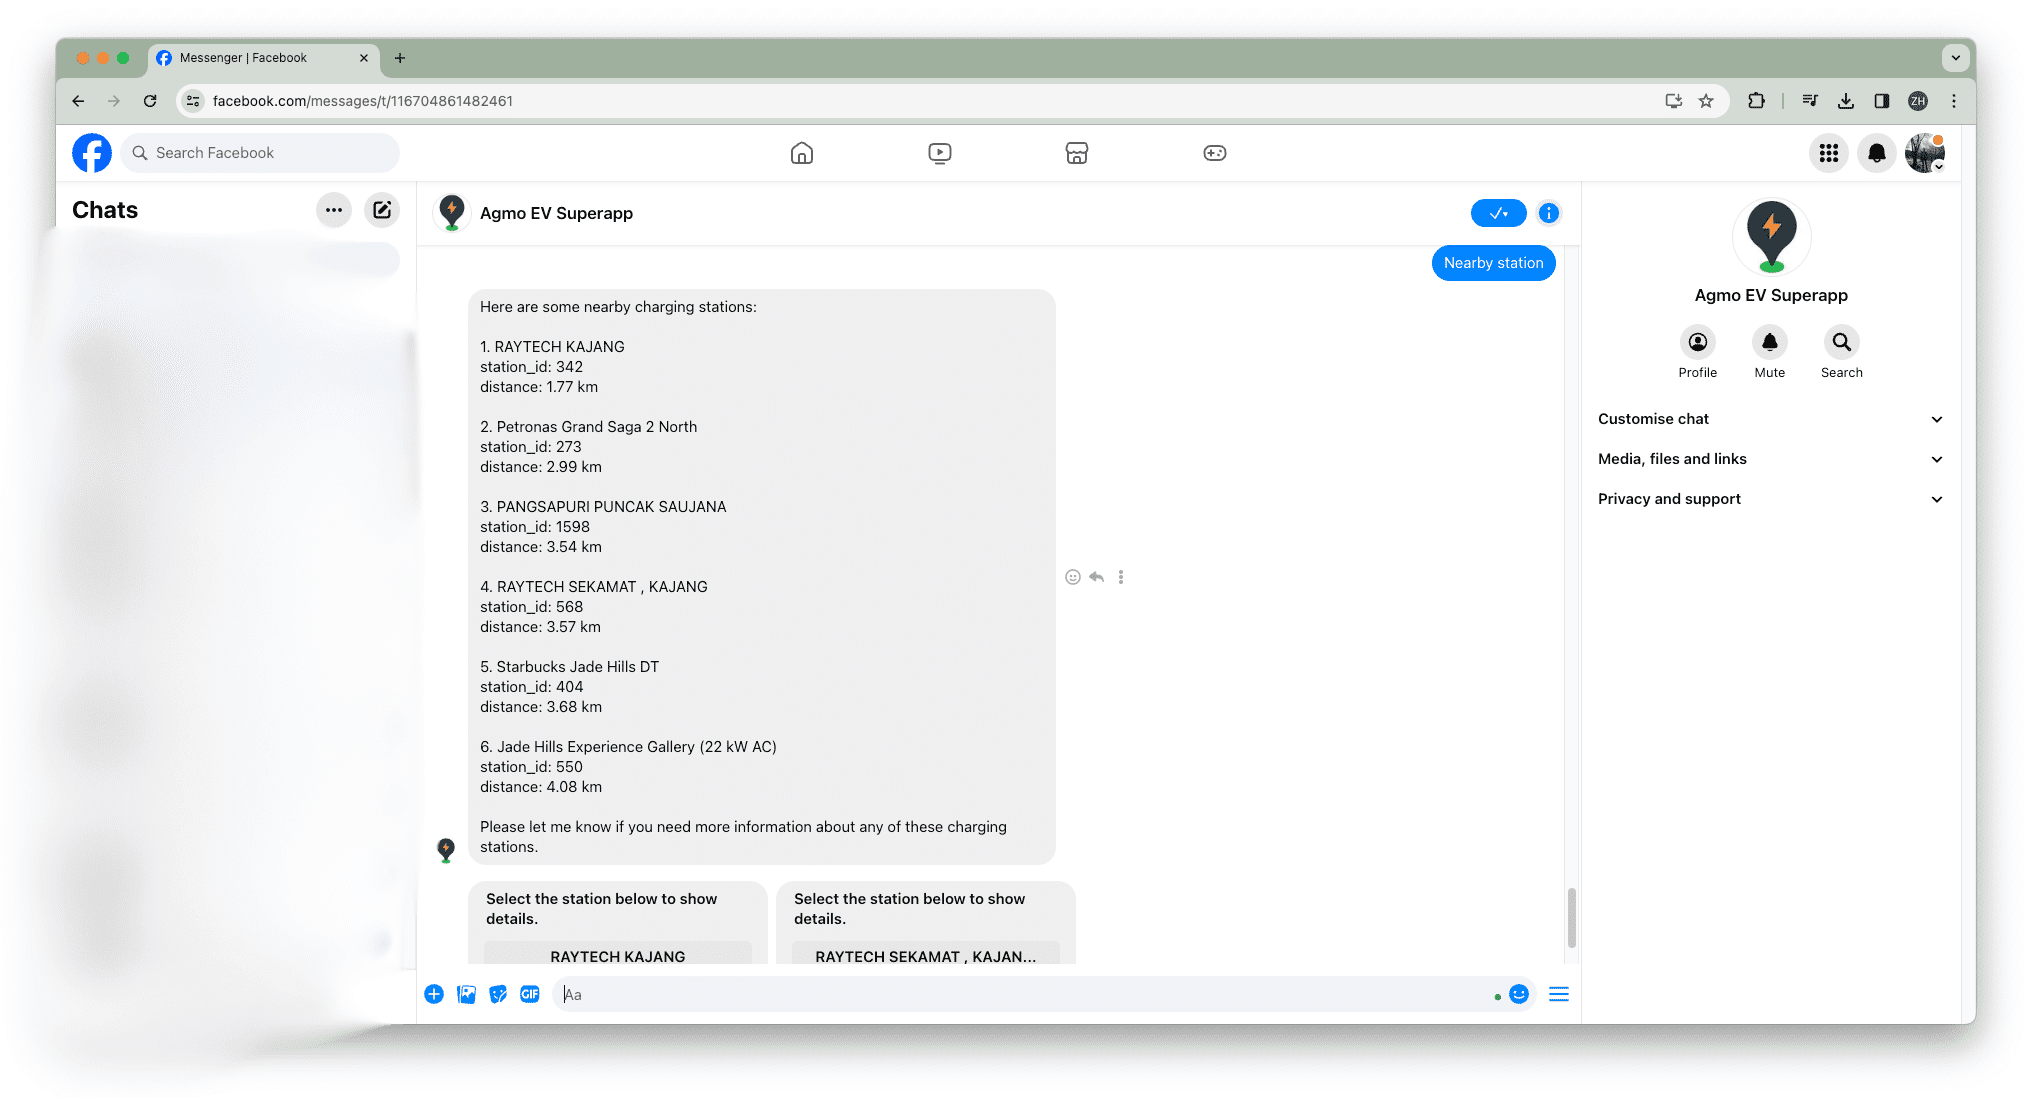React to the message with emoji icon
Image resolution: width=2032 pixels, height=1098 pixels.
point(1073,577)
